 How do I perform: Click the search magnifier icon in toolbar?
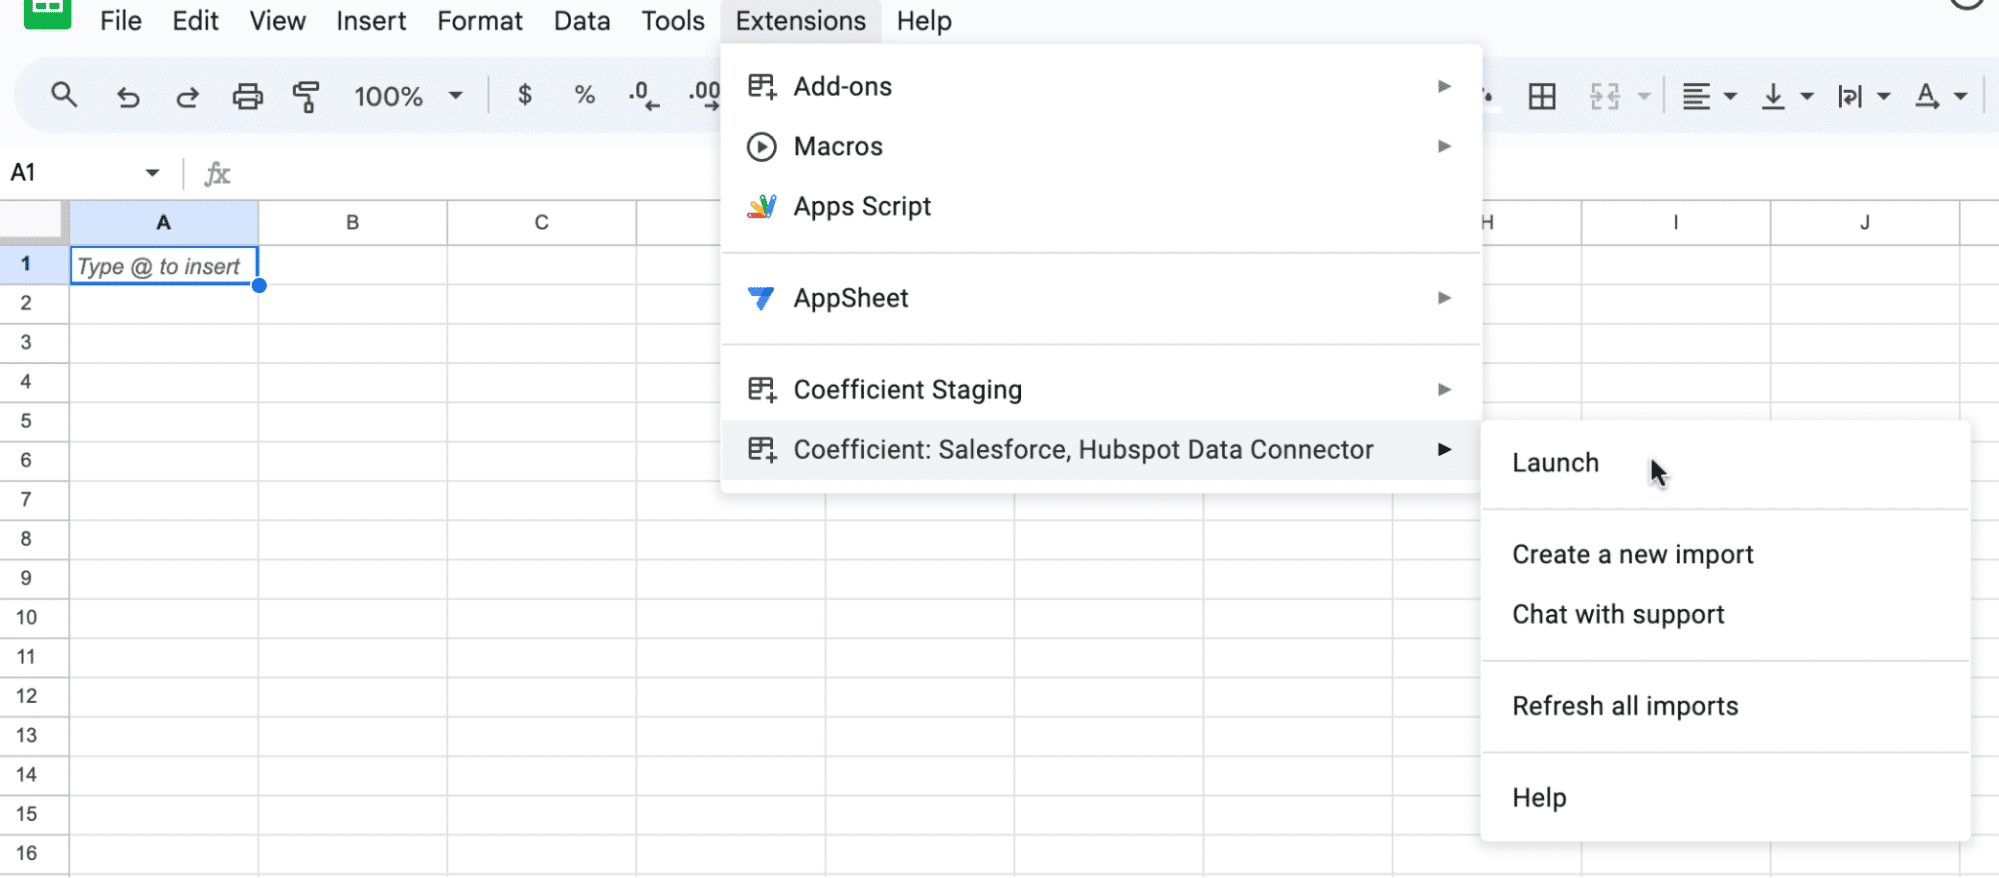[x=64, y=96]
